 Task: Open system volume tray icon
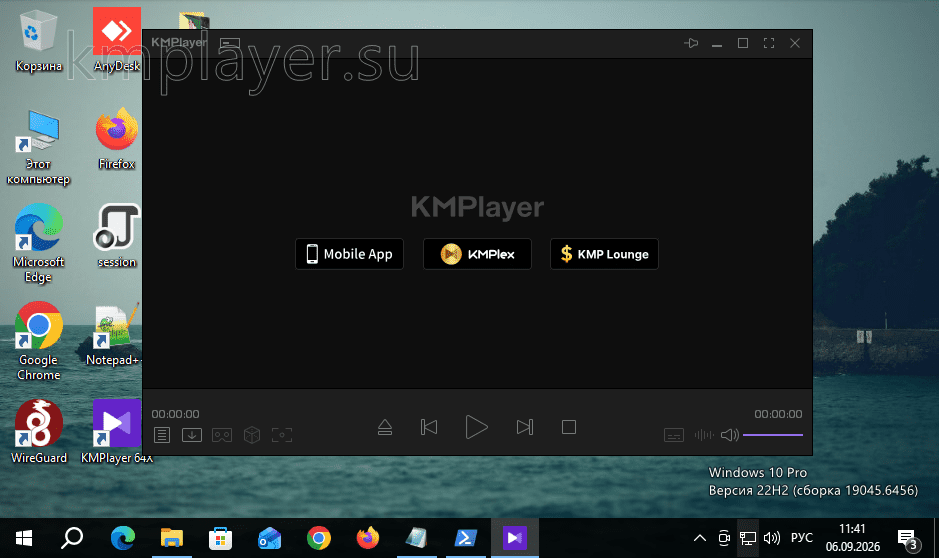772,538
